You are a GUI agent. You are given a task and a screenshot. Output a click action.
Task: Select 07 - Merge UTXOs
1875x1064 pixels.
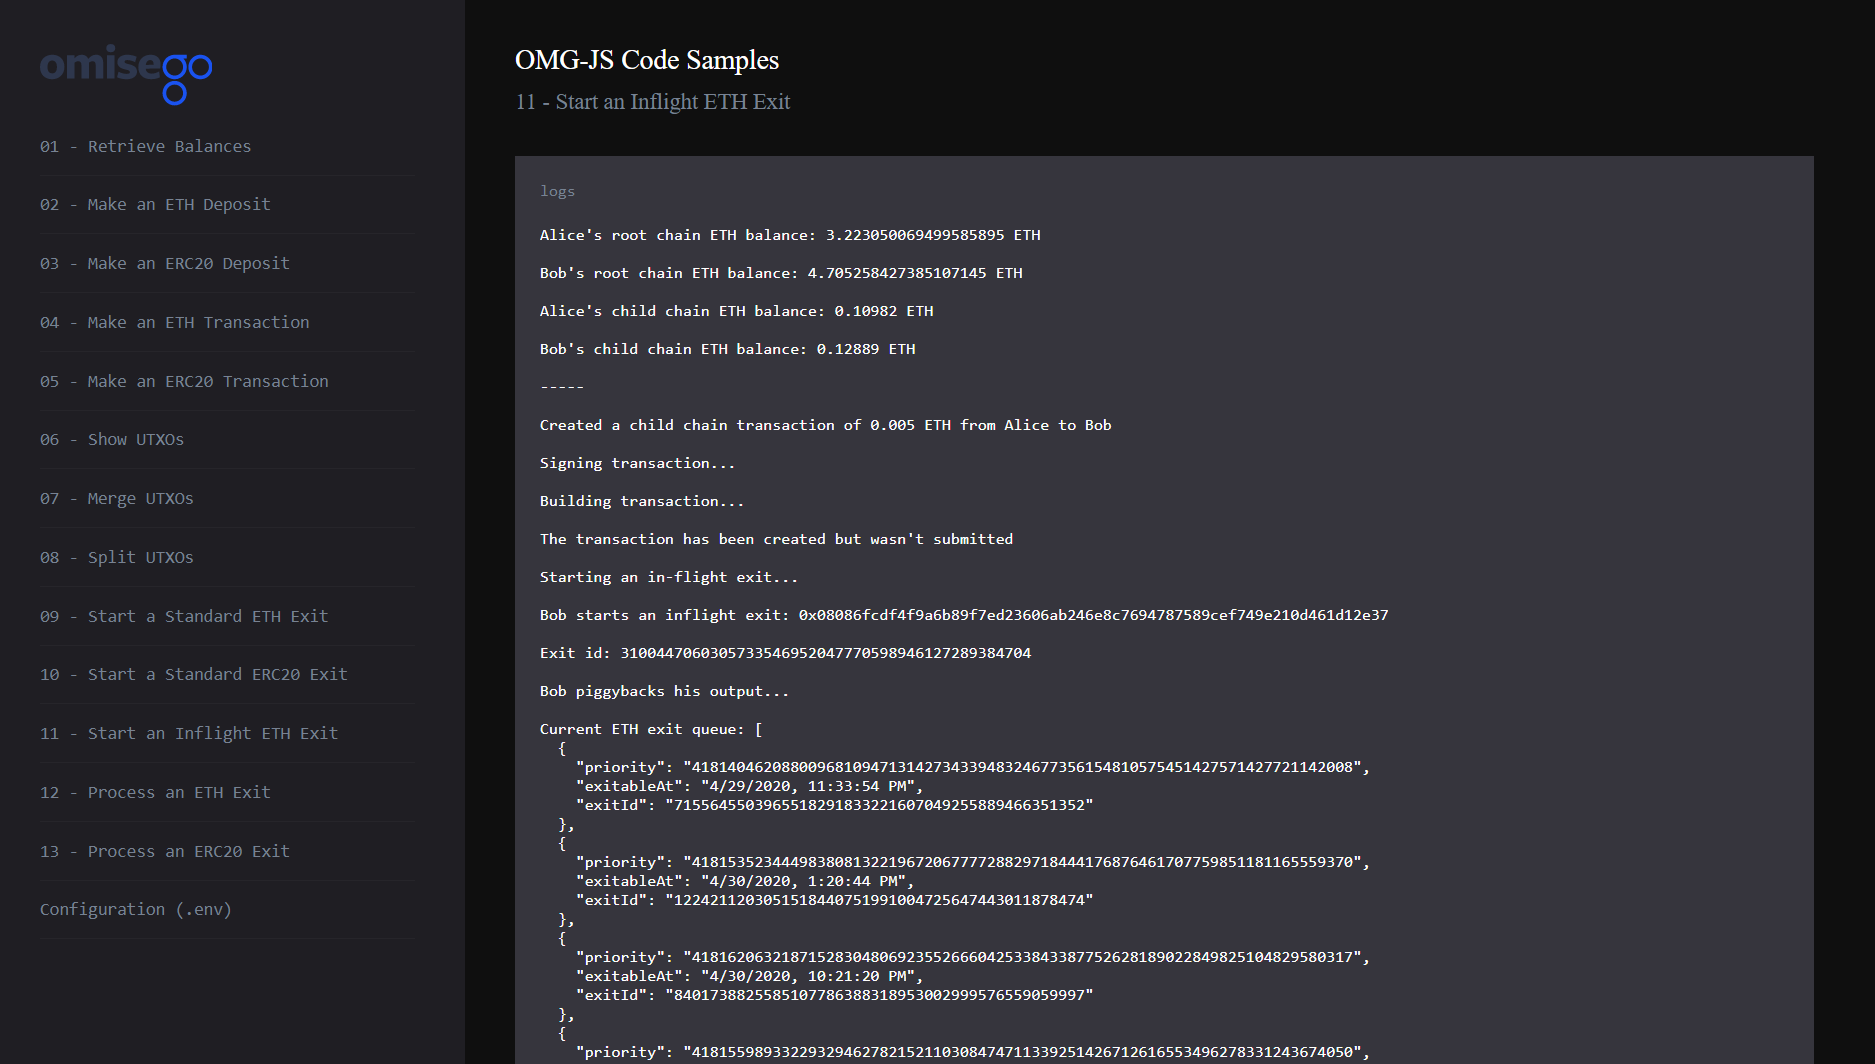pos(117,498)
